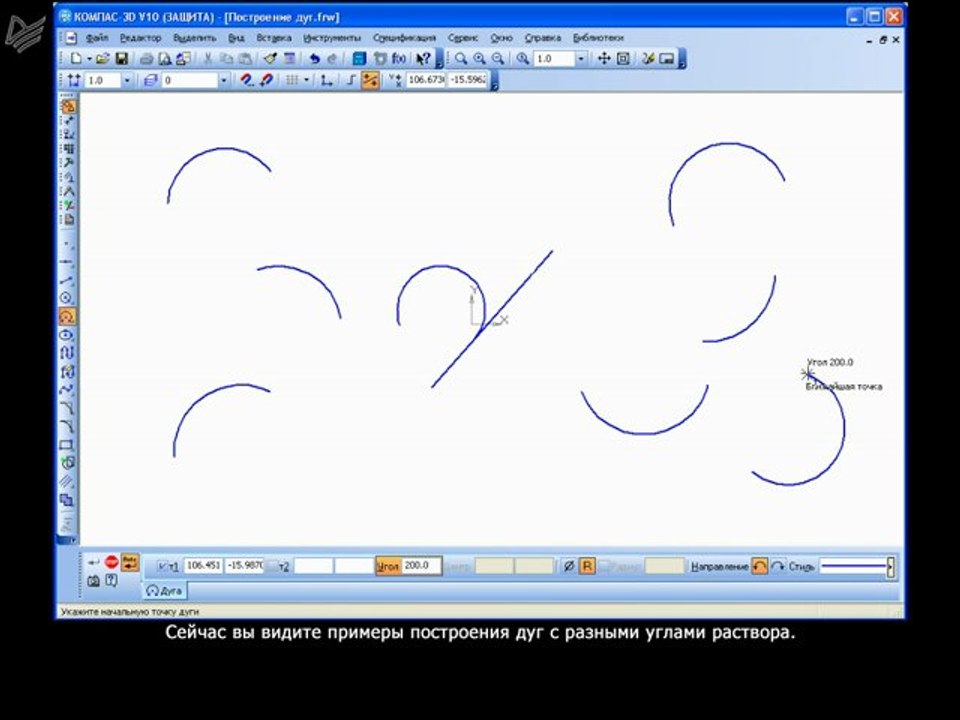This screenshot has width=960, height=720.
Task: Expand the left toolbar bottom arrow
Action: click(71, 539)
